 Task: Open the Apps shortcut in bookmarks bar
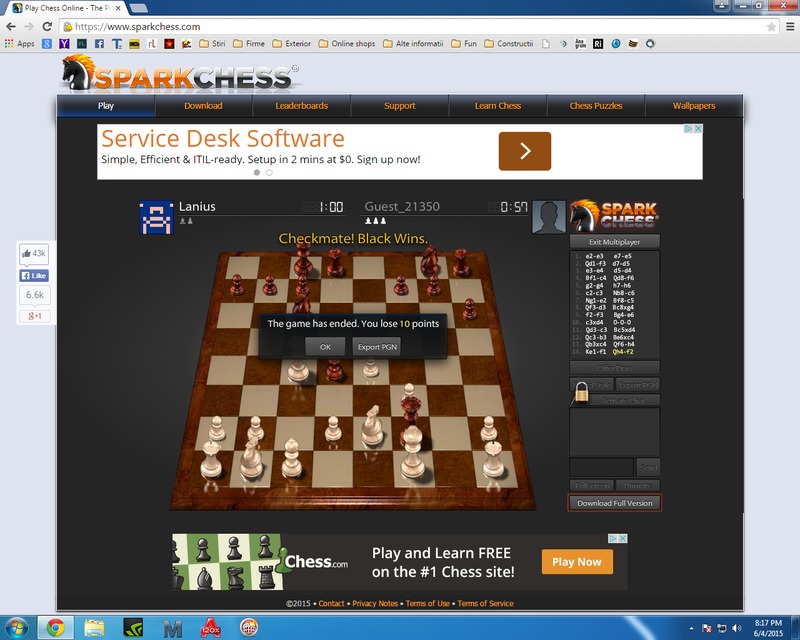[19, 44]
